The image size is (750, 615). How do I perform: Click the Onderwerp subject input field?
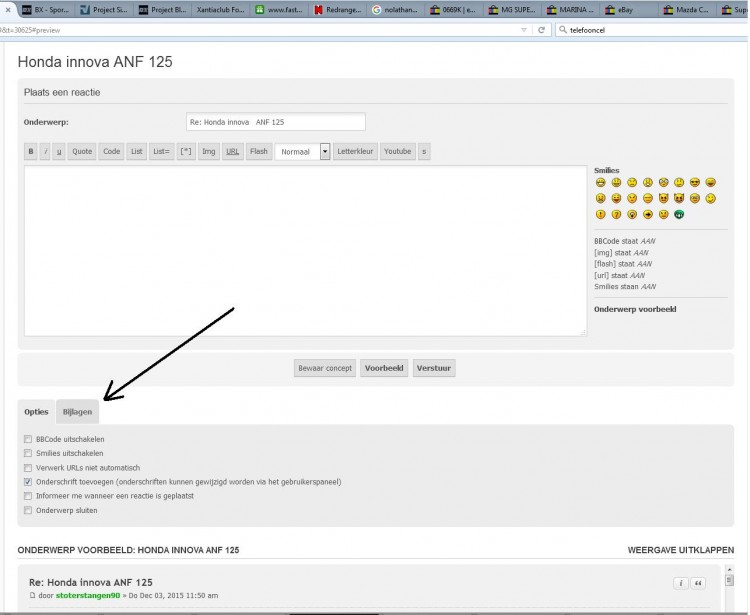point(276,122)
